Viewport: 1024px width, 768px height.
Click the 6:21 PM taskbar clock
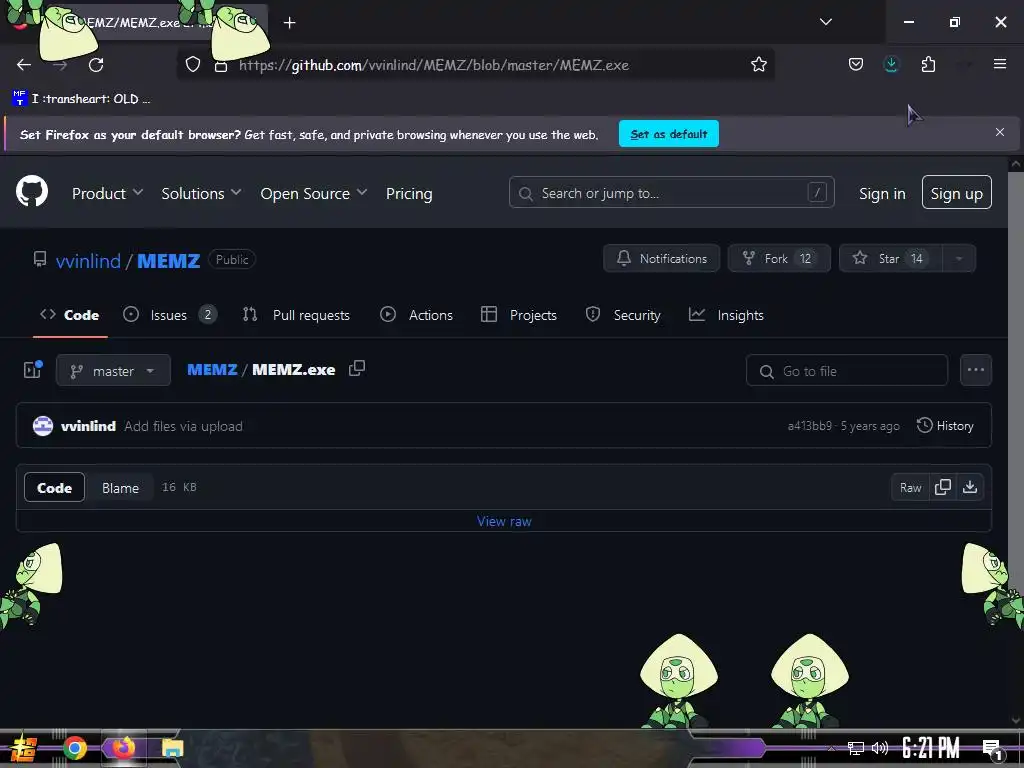click(930, 748)
